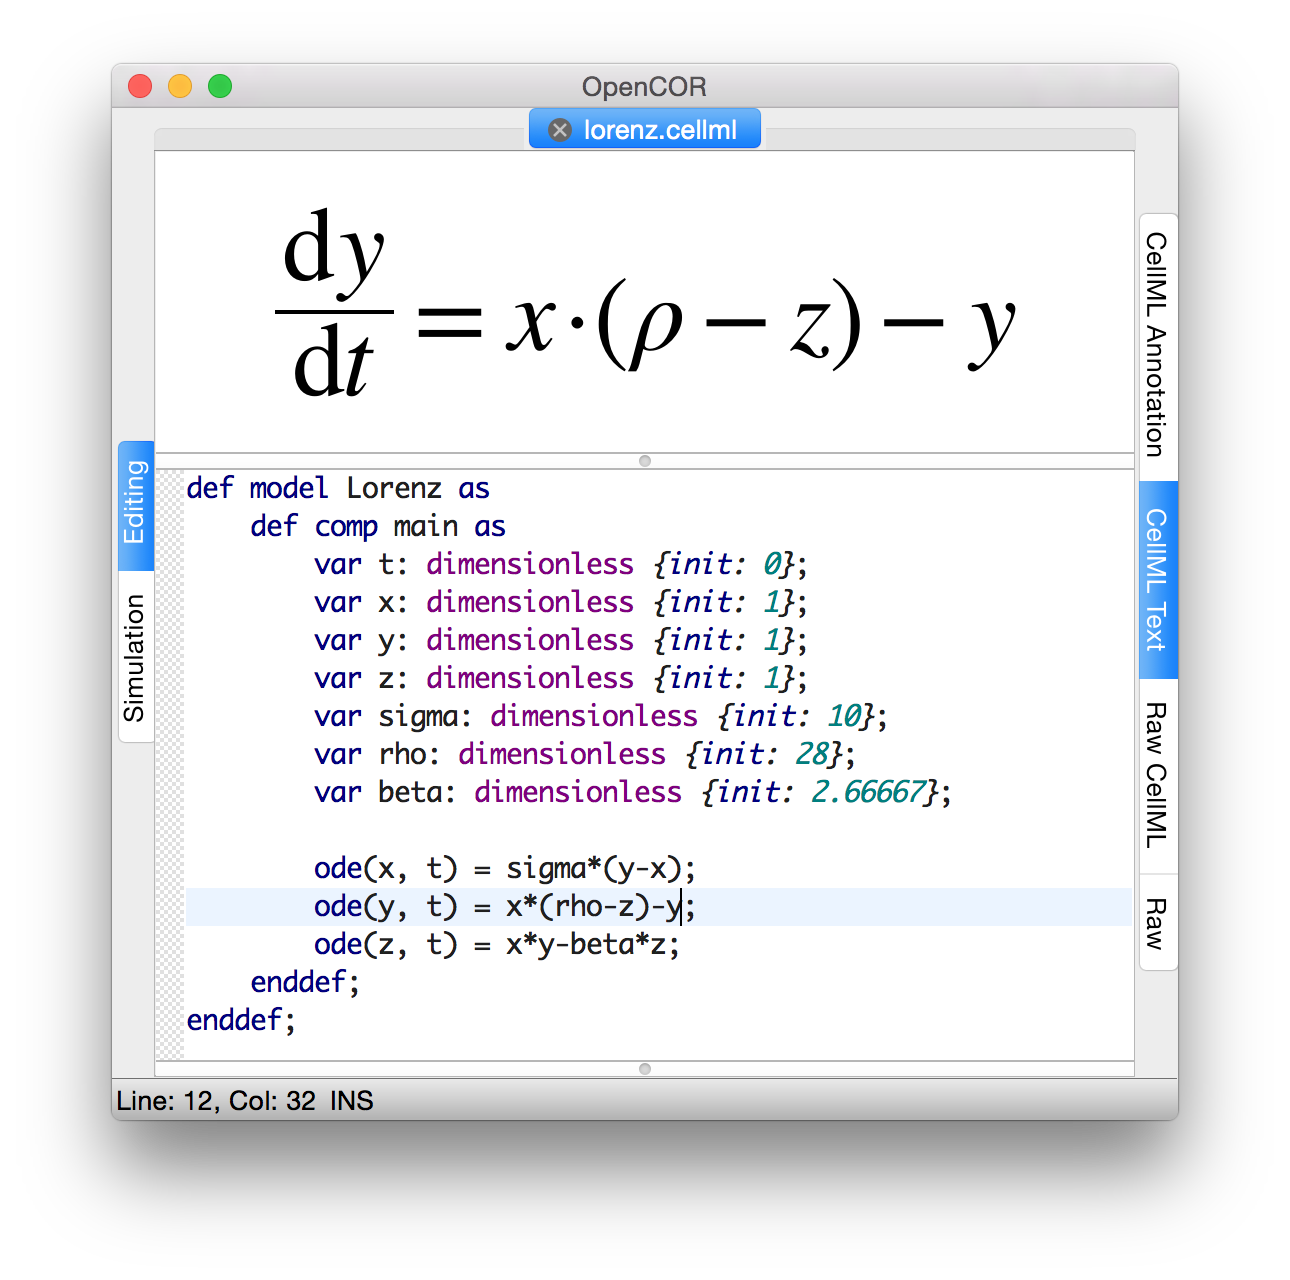The image size is (1290, 1280).
Task: Switch to the Editing mode tab
Action: [x=136, y=506]
